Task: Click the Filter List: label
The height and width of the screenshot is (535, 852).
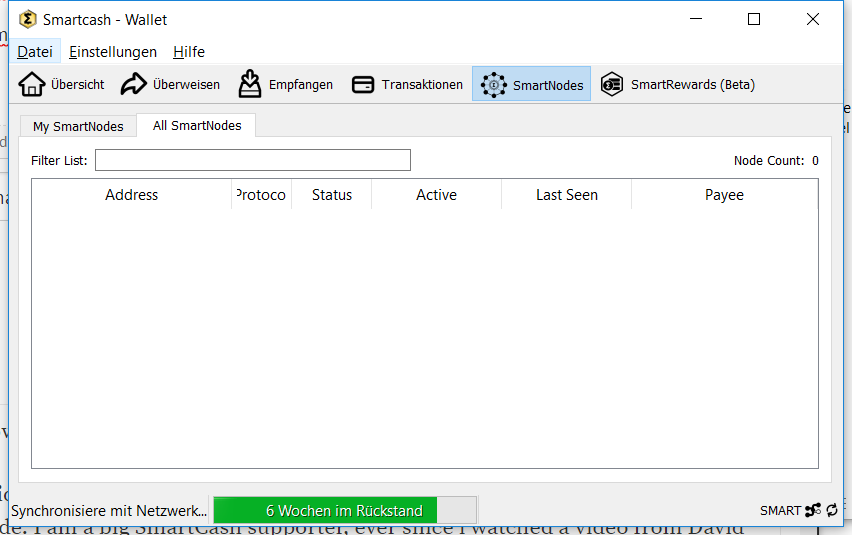Action: (x=59, y=161)
